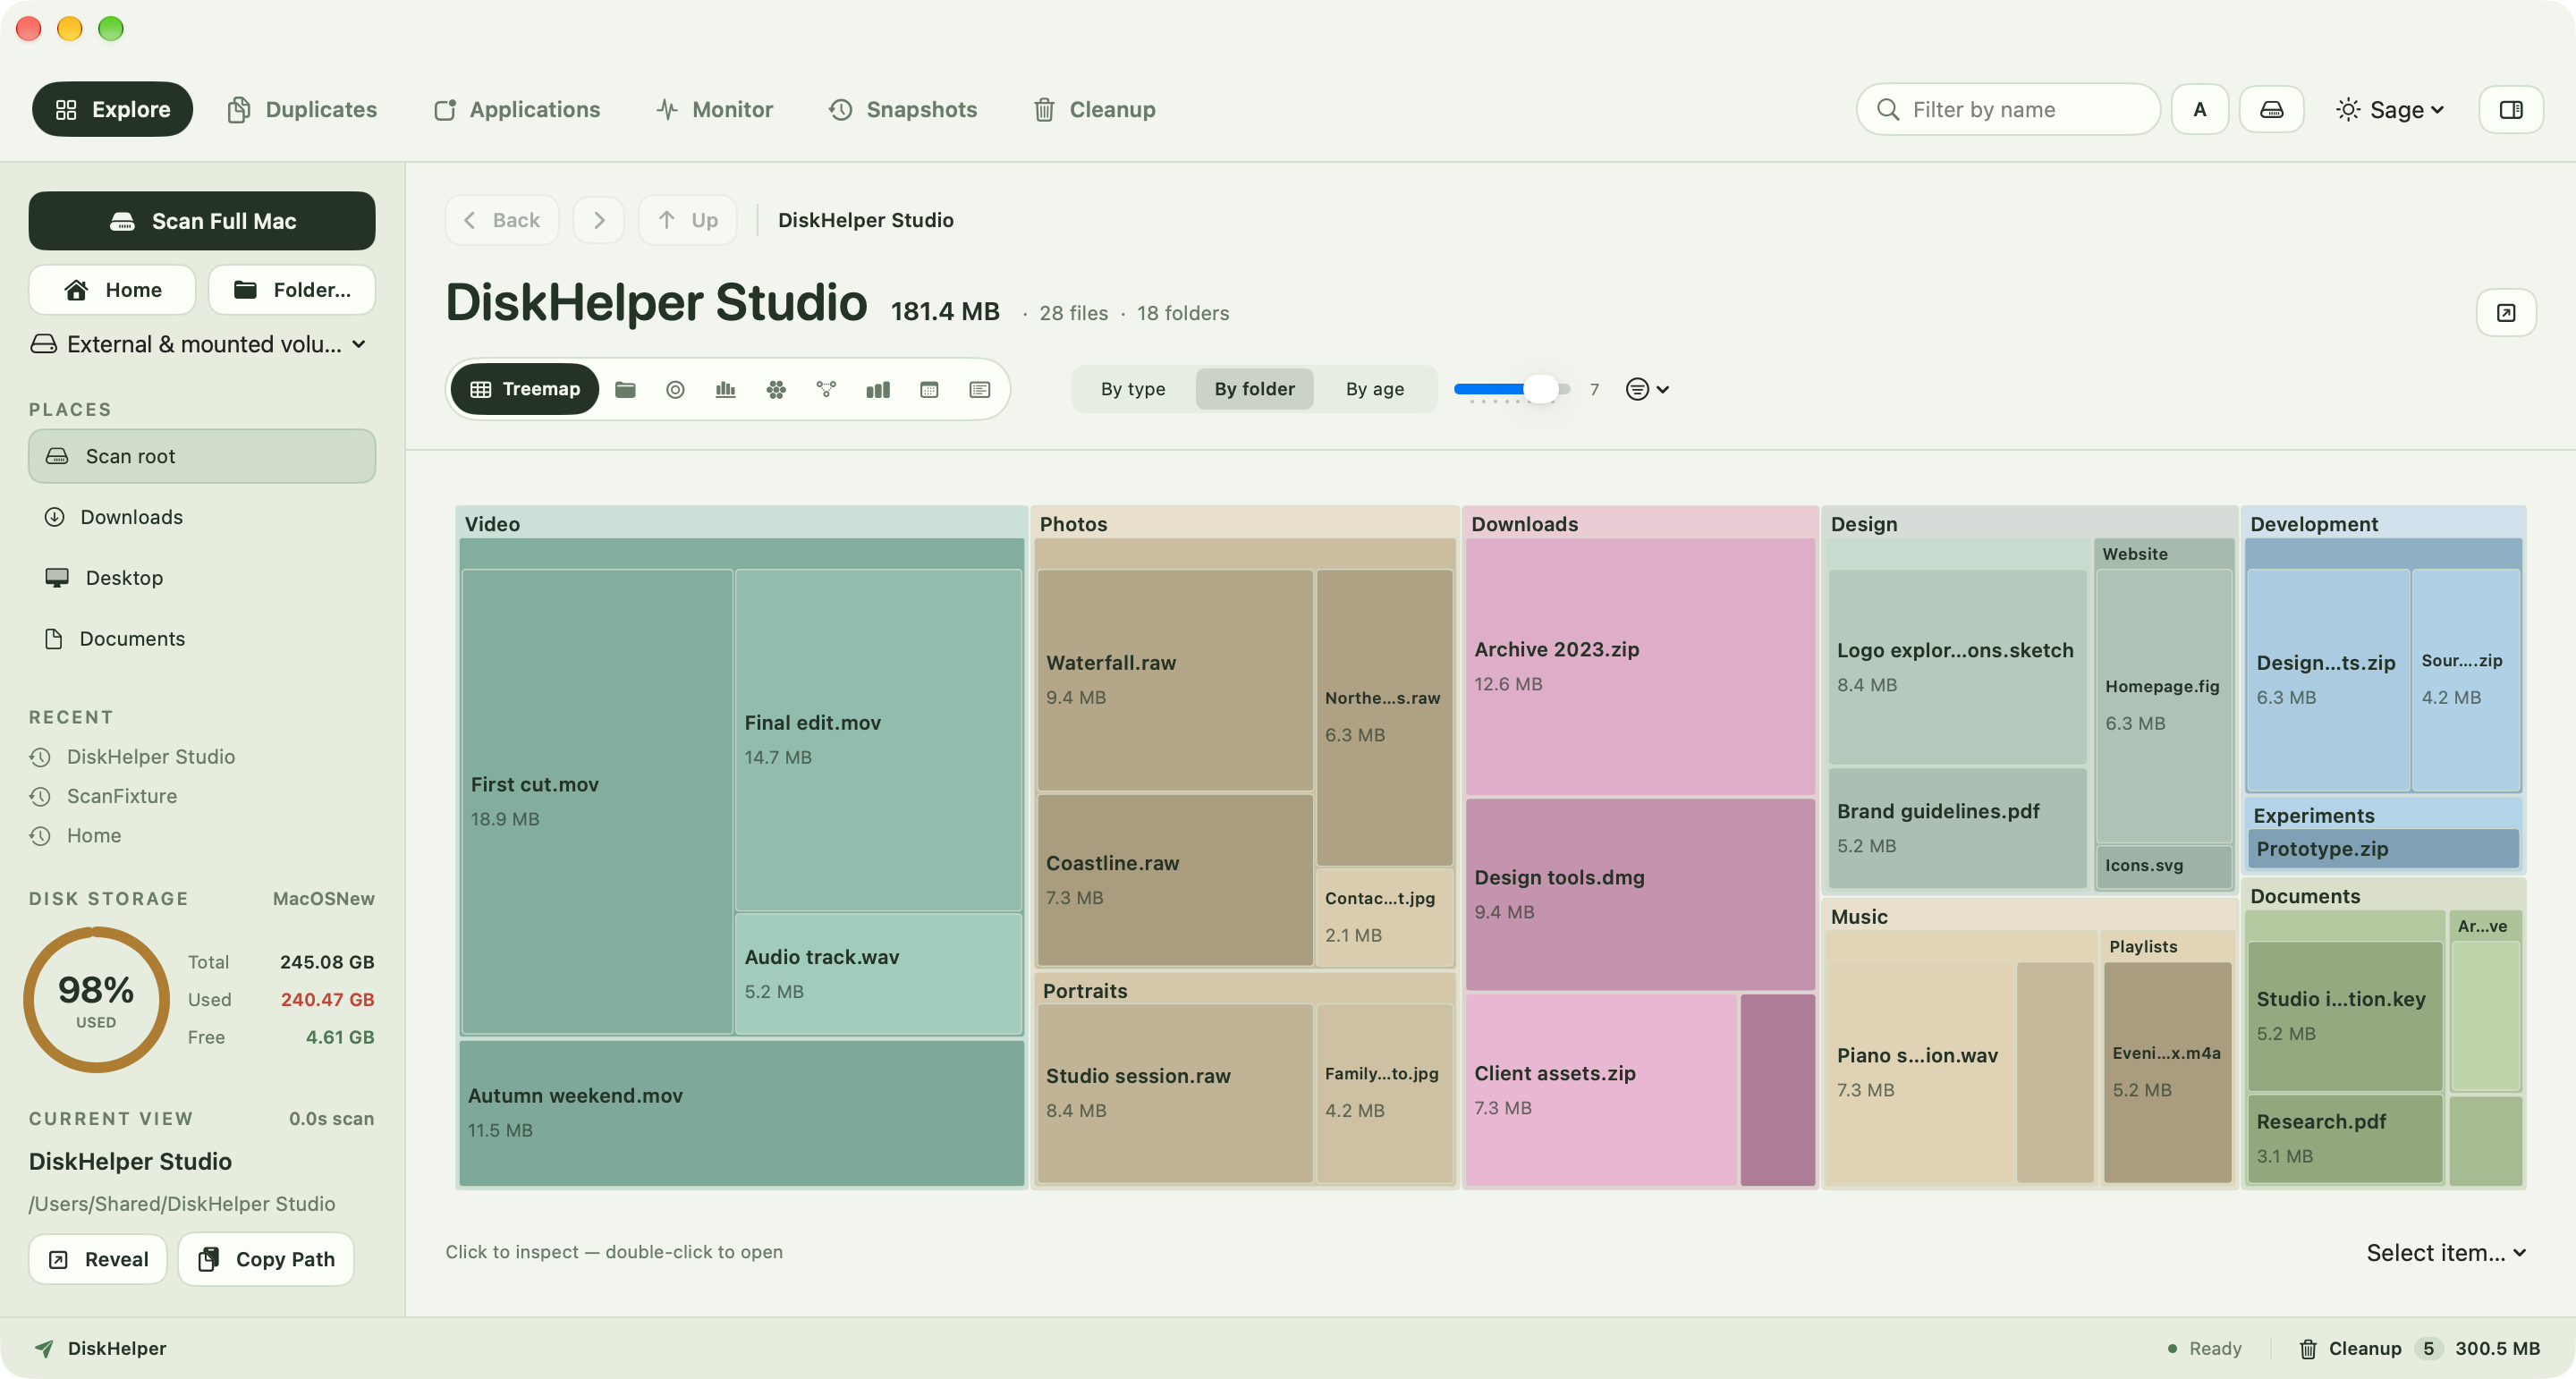Switch to the bubble cluster view icon

click(x=776, y=389)
